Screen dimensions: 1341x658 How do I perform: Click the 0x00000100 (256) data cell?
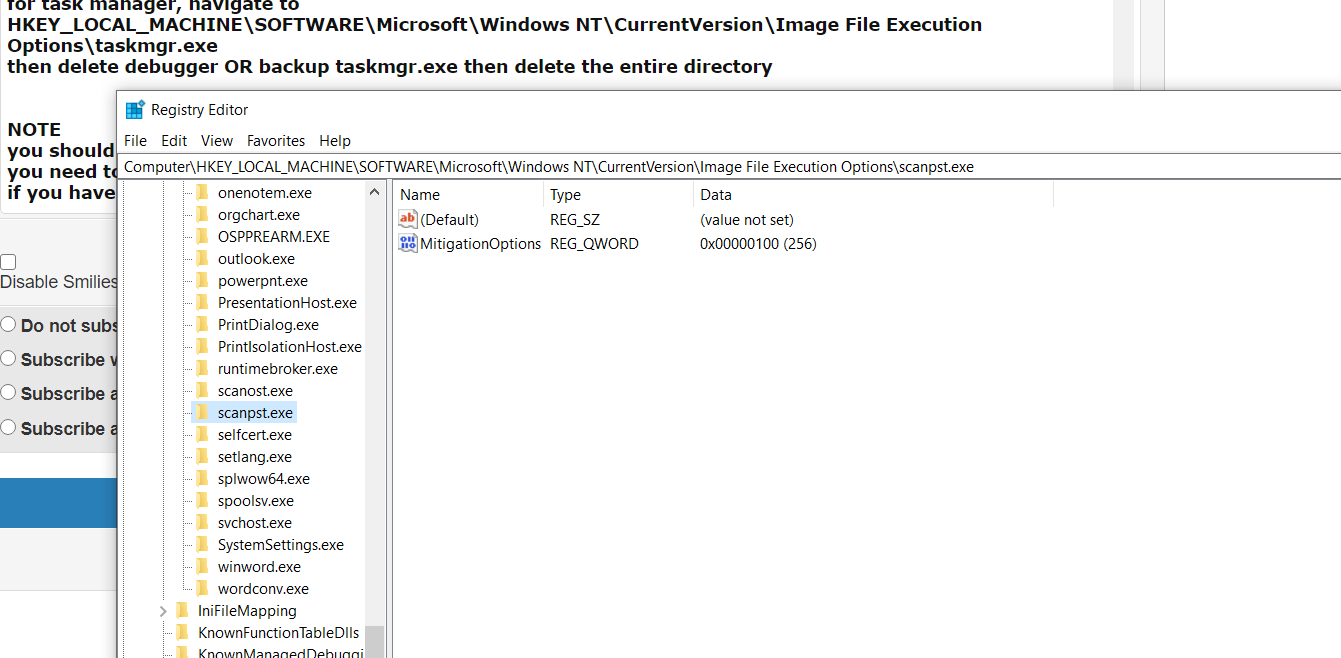click(x=758, y=244)
